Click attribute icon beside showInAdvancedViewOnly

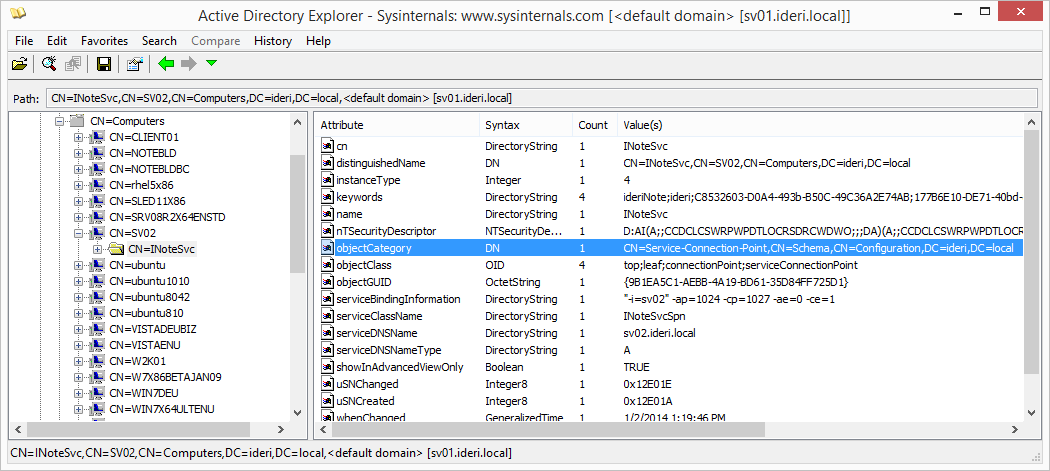pos(327,367)
